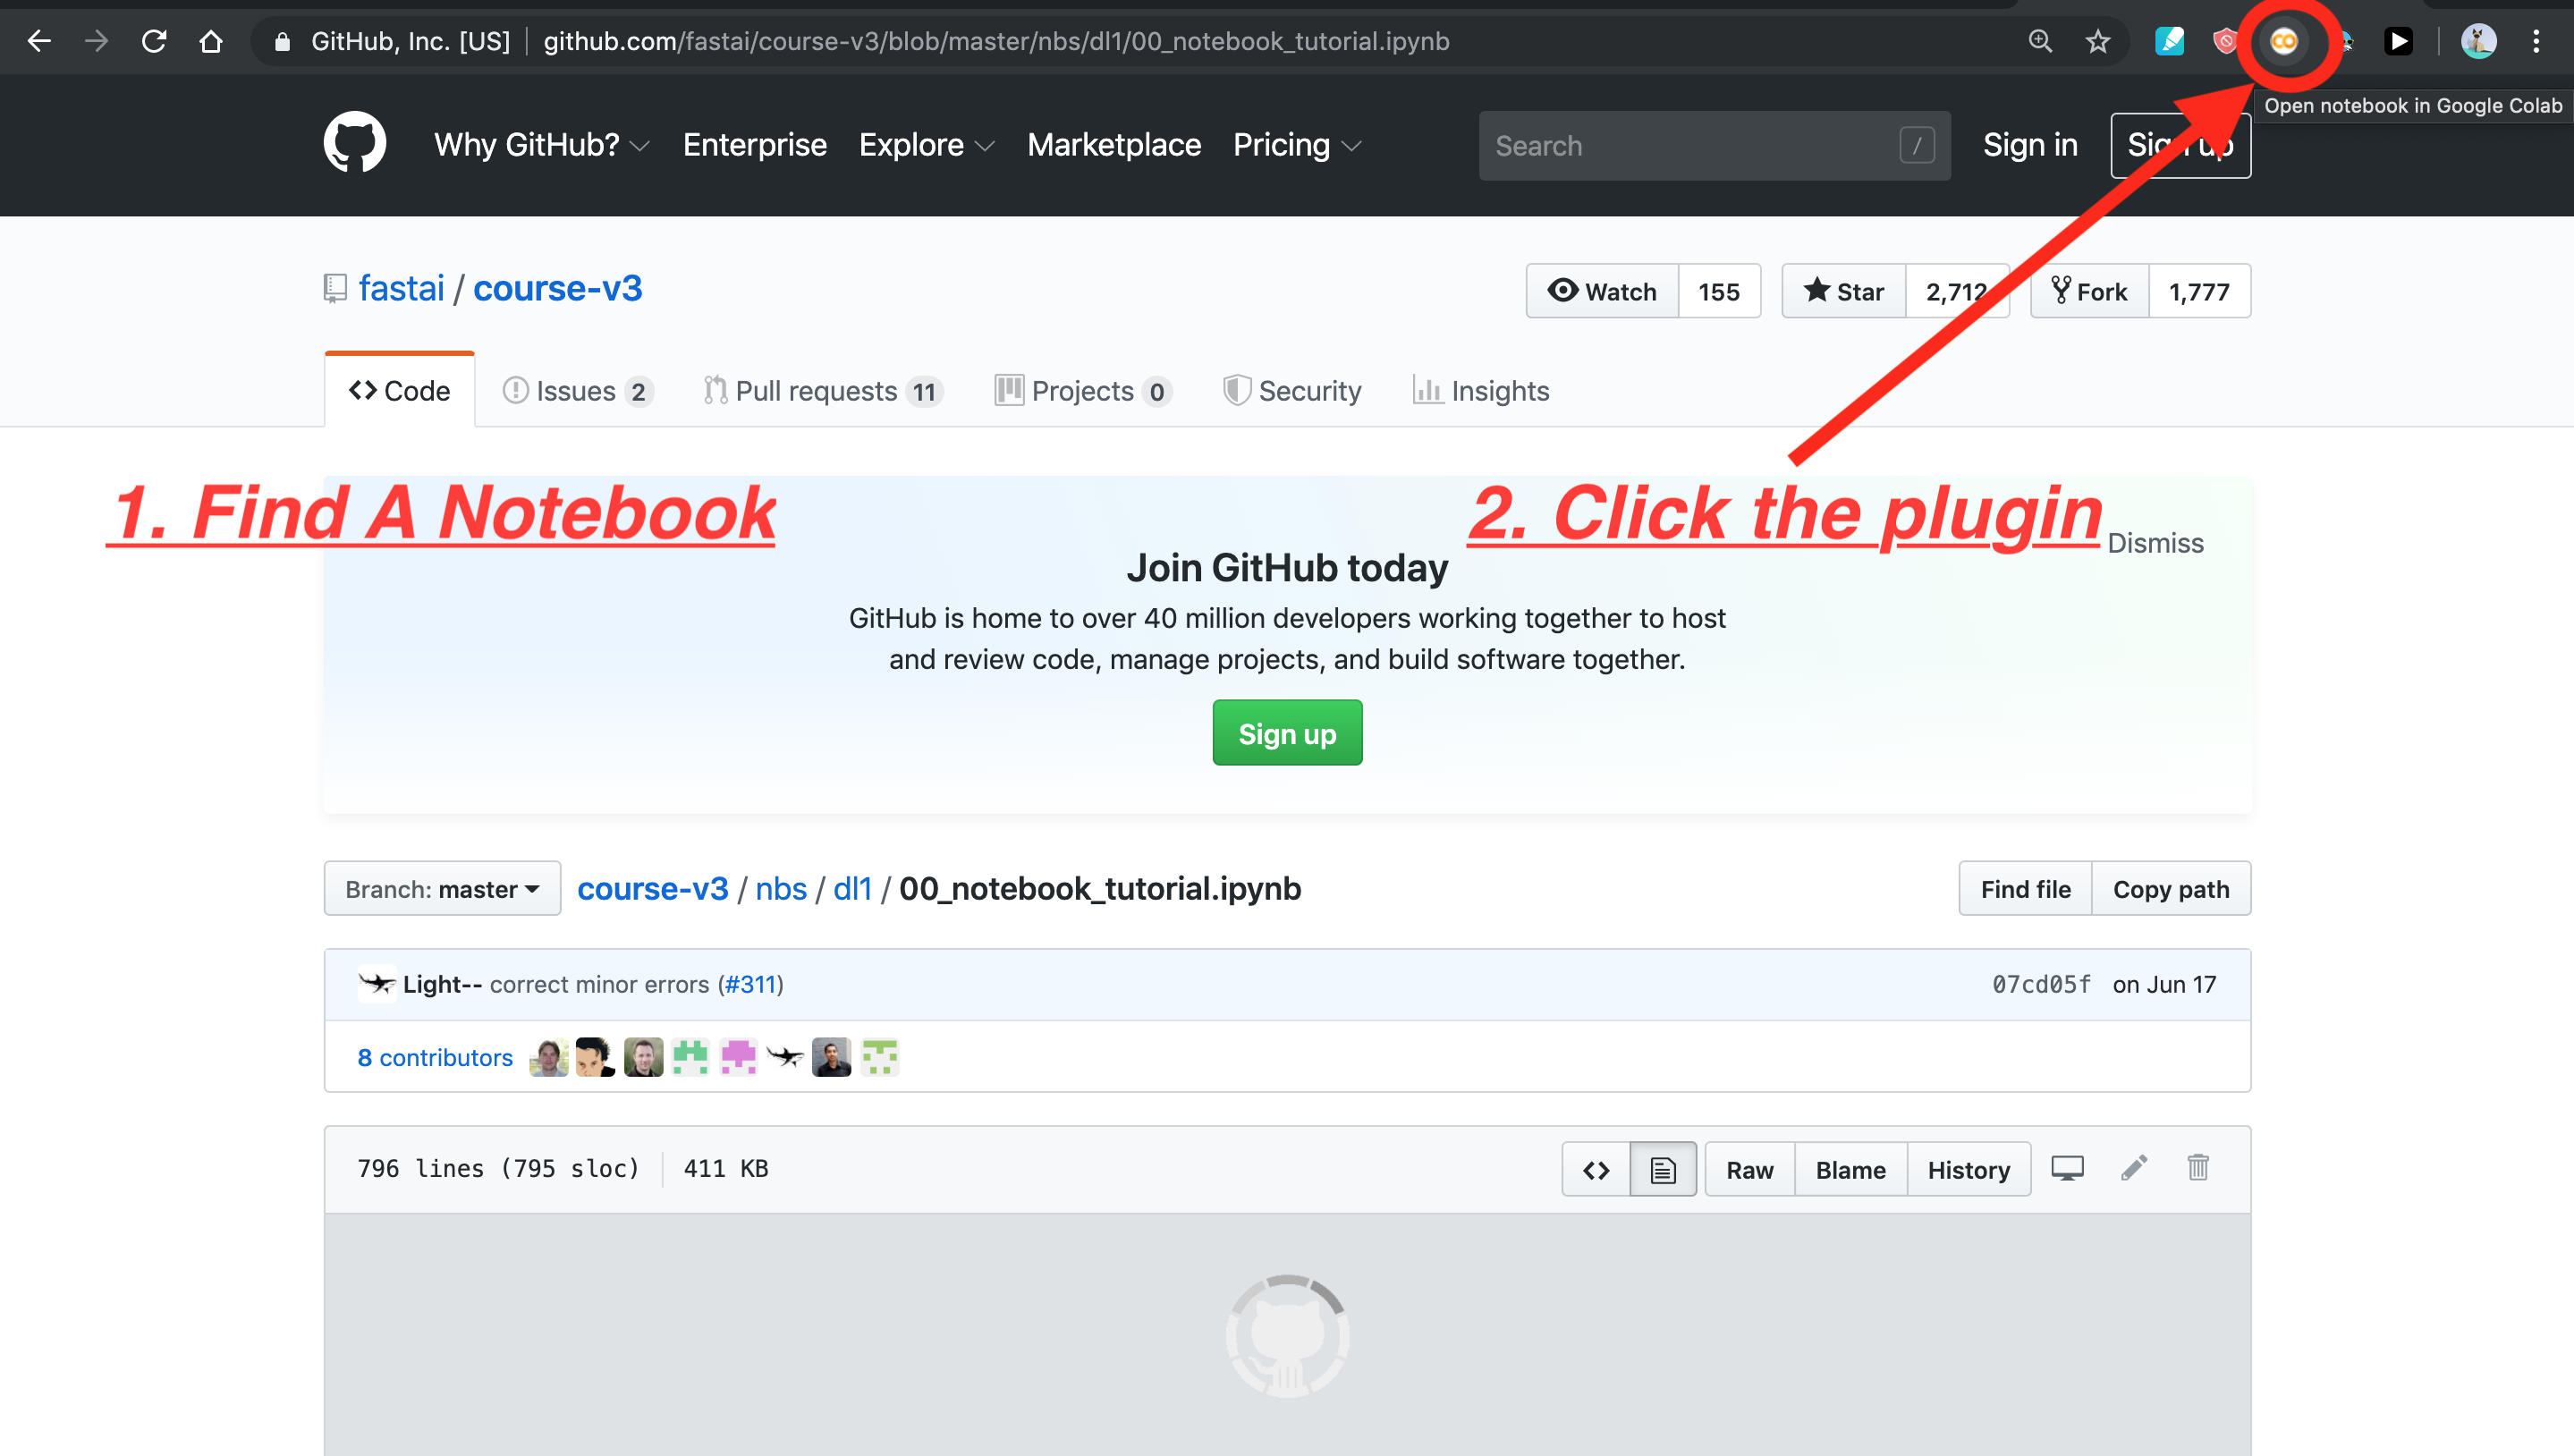The width and height of the screenshot is (2574, 1456).
Task: Expand the Branch: master dropdown
Action: 442,888
